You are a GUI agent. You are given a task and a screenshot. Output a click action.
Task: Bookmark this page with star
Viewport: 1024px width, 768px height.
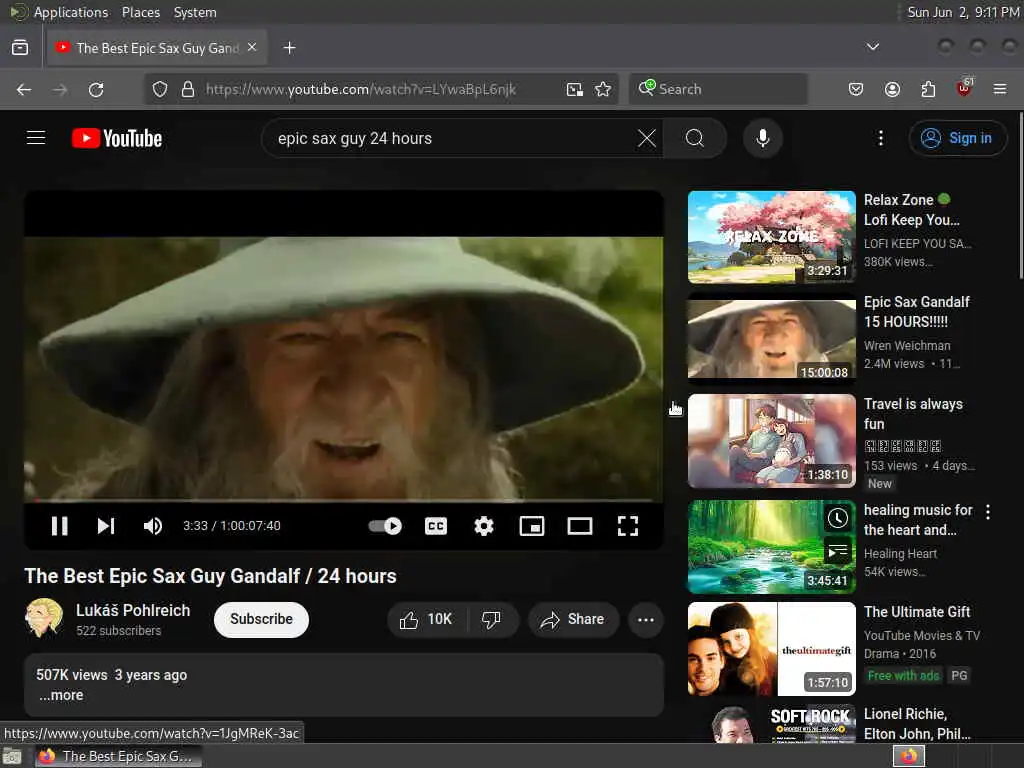[603, 89]
